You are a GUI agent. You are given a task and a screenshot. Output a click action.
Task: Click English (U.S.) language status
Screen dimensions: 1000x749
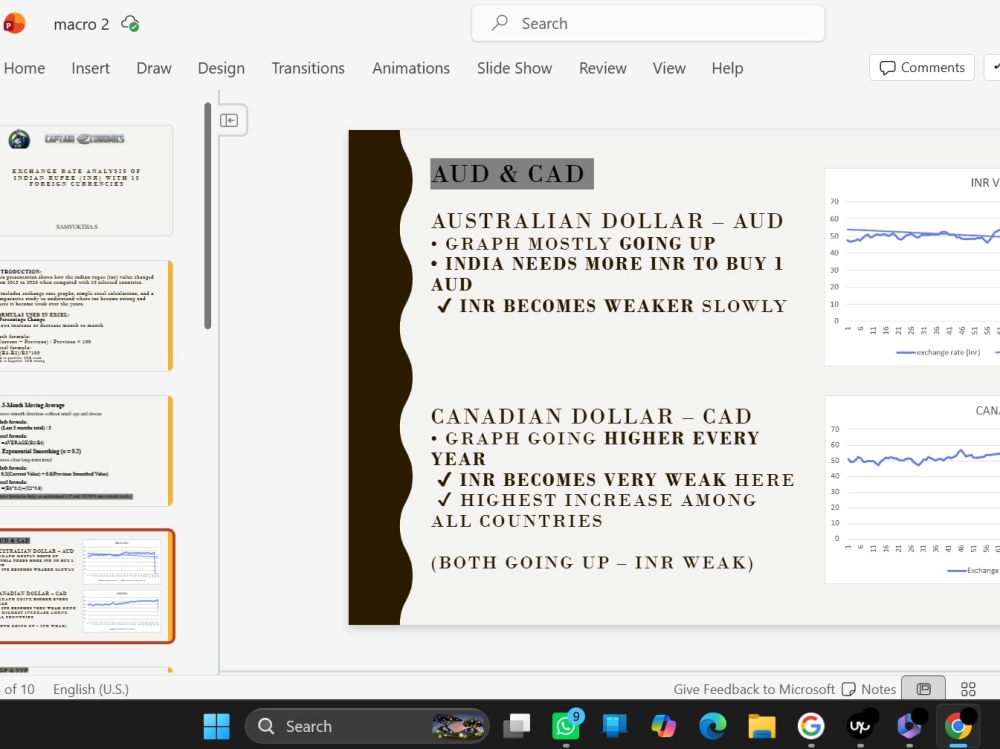(91, 689)
